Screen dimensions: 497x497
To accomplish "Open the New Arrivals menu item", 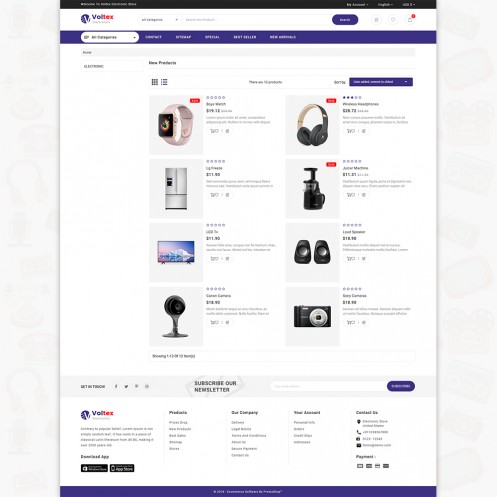I will coord(283,37).
